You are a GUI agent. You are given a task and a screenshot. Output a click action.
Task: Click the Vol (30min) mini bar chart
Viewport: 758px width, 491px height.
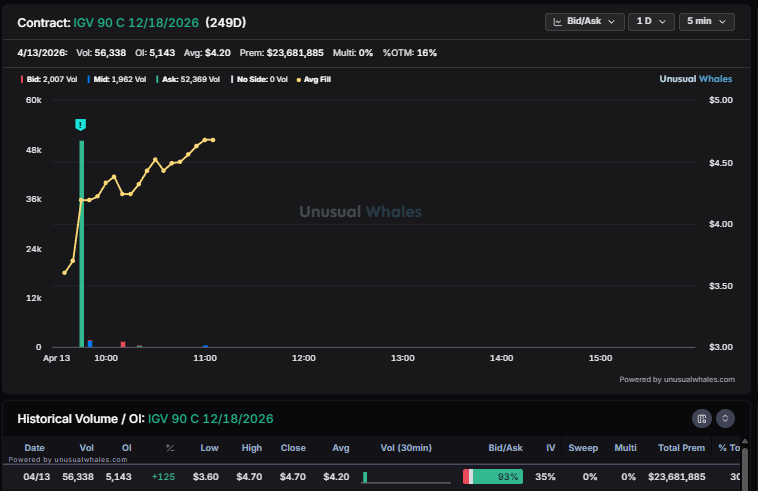click(x=406, y=477)
